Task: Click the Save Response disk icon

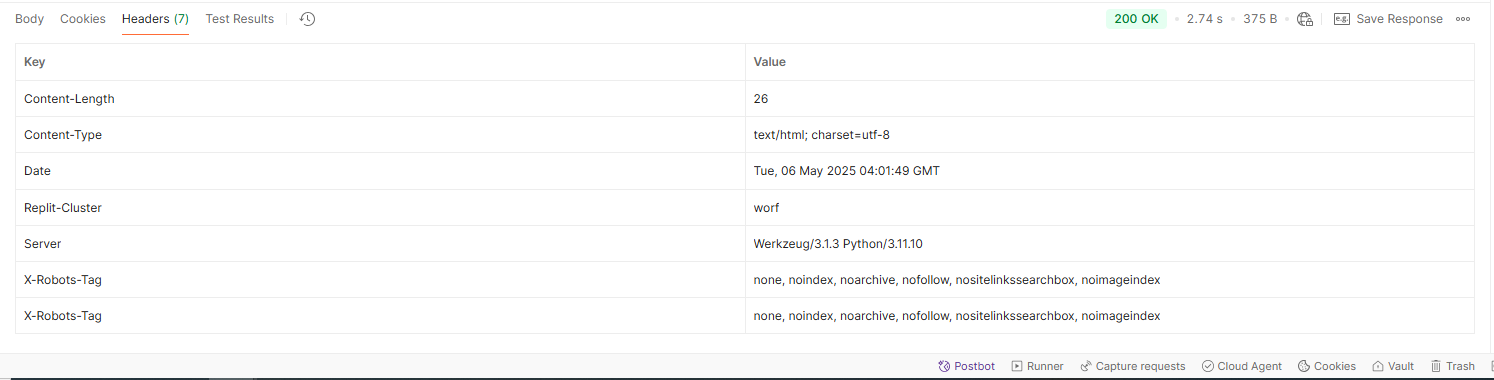Action: tap(1342, 19)
